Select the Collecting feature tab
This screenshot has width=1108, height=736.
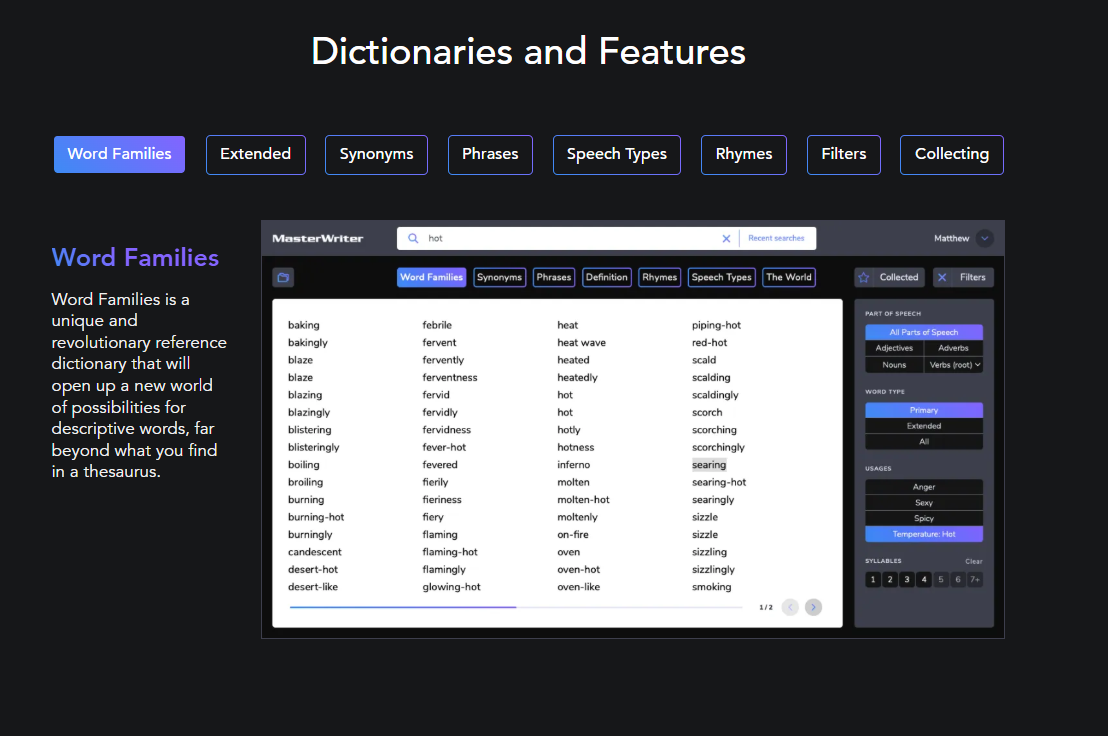click(x=952, y=154)
